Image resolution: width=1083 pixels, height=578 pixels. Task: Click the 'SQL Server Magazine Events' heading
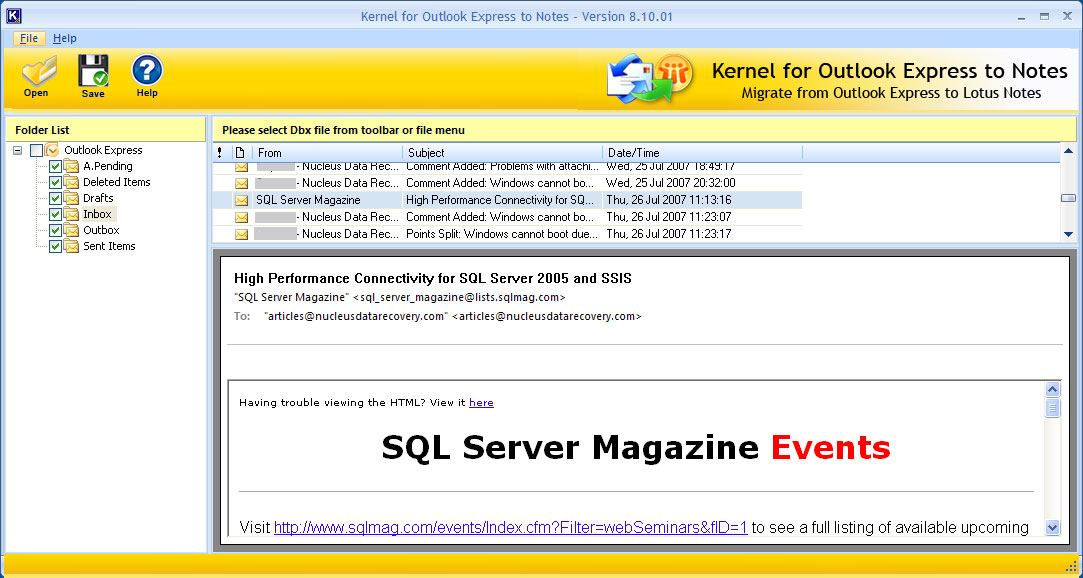coord(636,447)
